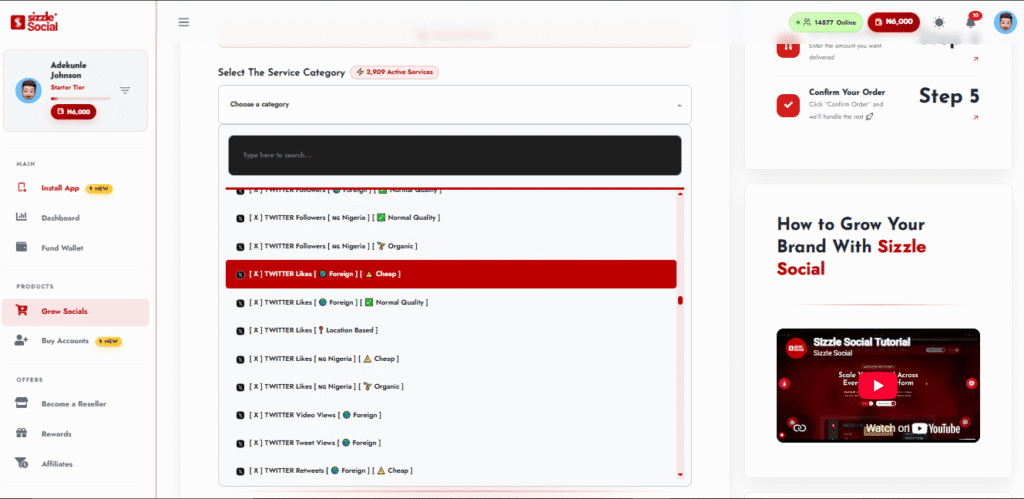The width and height of the screenshot is (1024, 499).
Task: Select TWITTER Followers Nigeria Organic option
Action: (x=451, y=246)
